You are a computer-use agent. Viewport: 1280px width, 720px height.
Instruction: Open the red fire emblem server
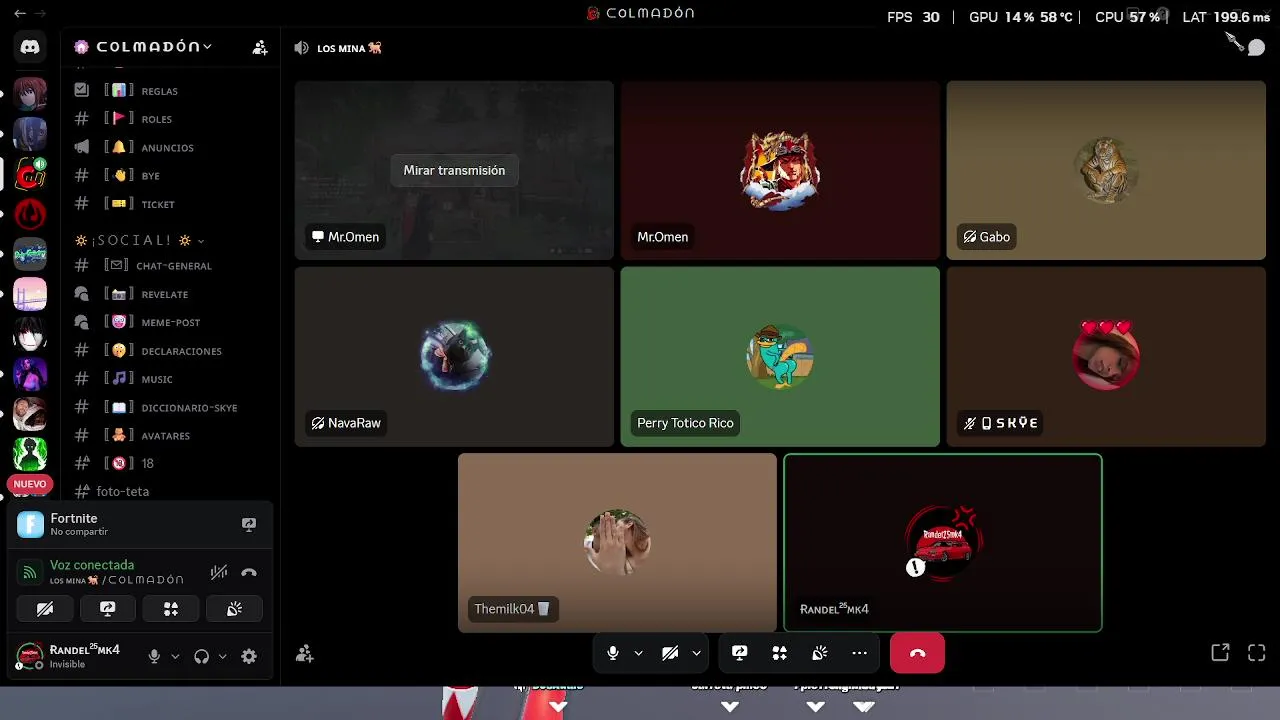click(x=30, y=214)
